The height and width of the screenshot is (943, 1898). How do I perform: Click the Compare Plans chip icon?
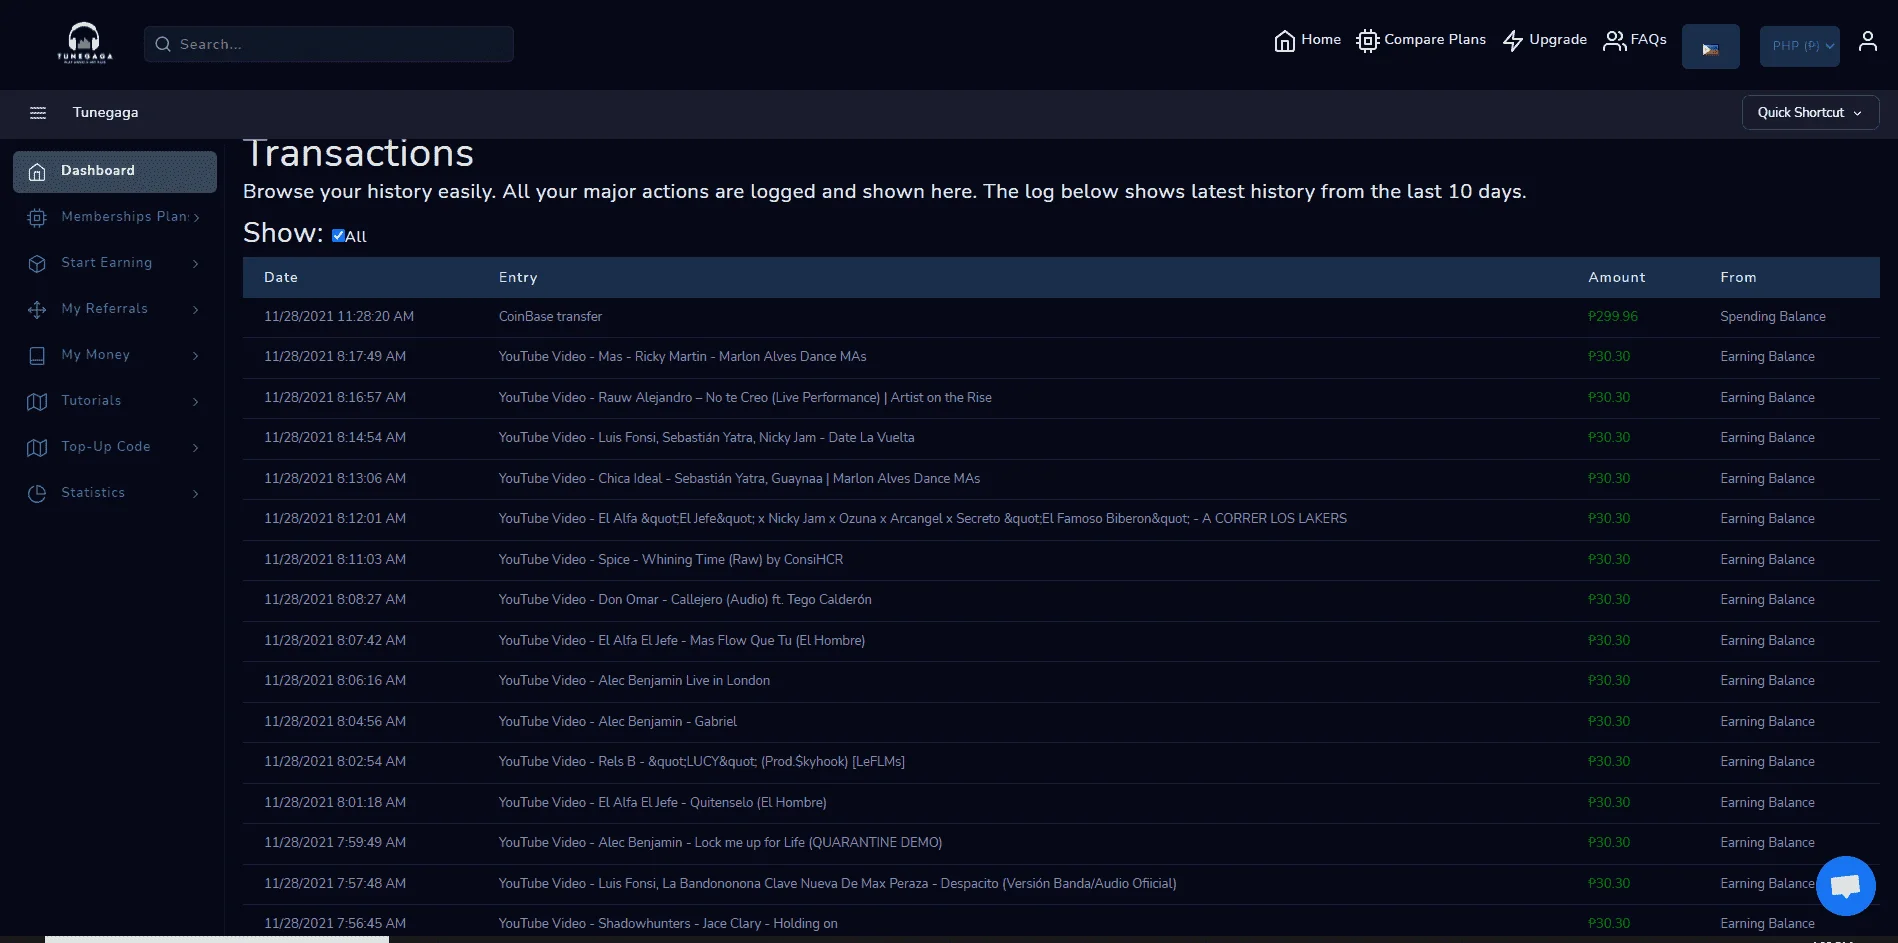click(x=1367, y=41)
